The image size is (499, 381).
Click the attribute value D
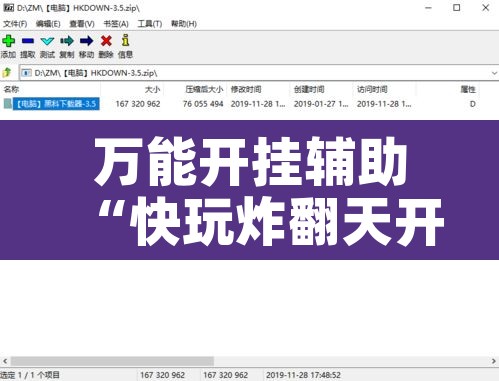pos(472,104)
